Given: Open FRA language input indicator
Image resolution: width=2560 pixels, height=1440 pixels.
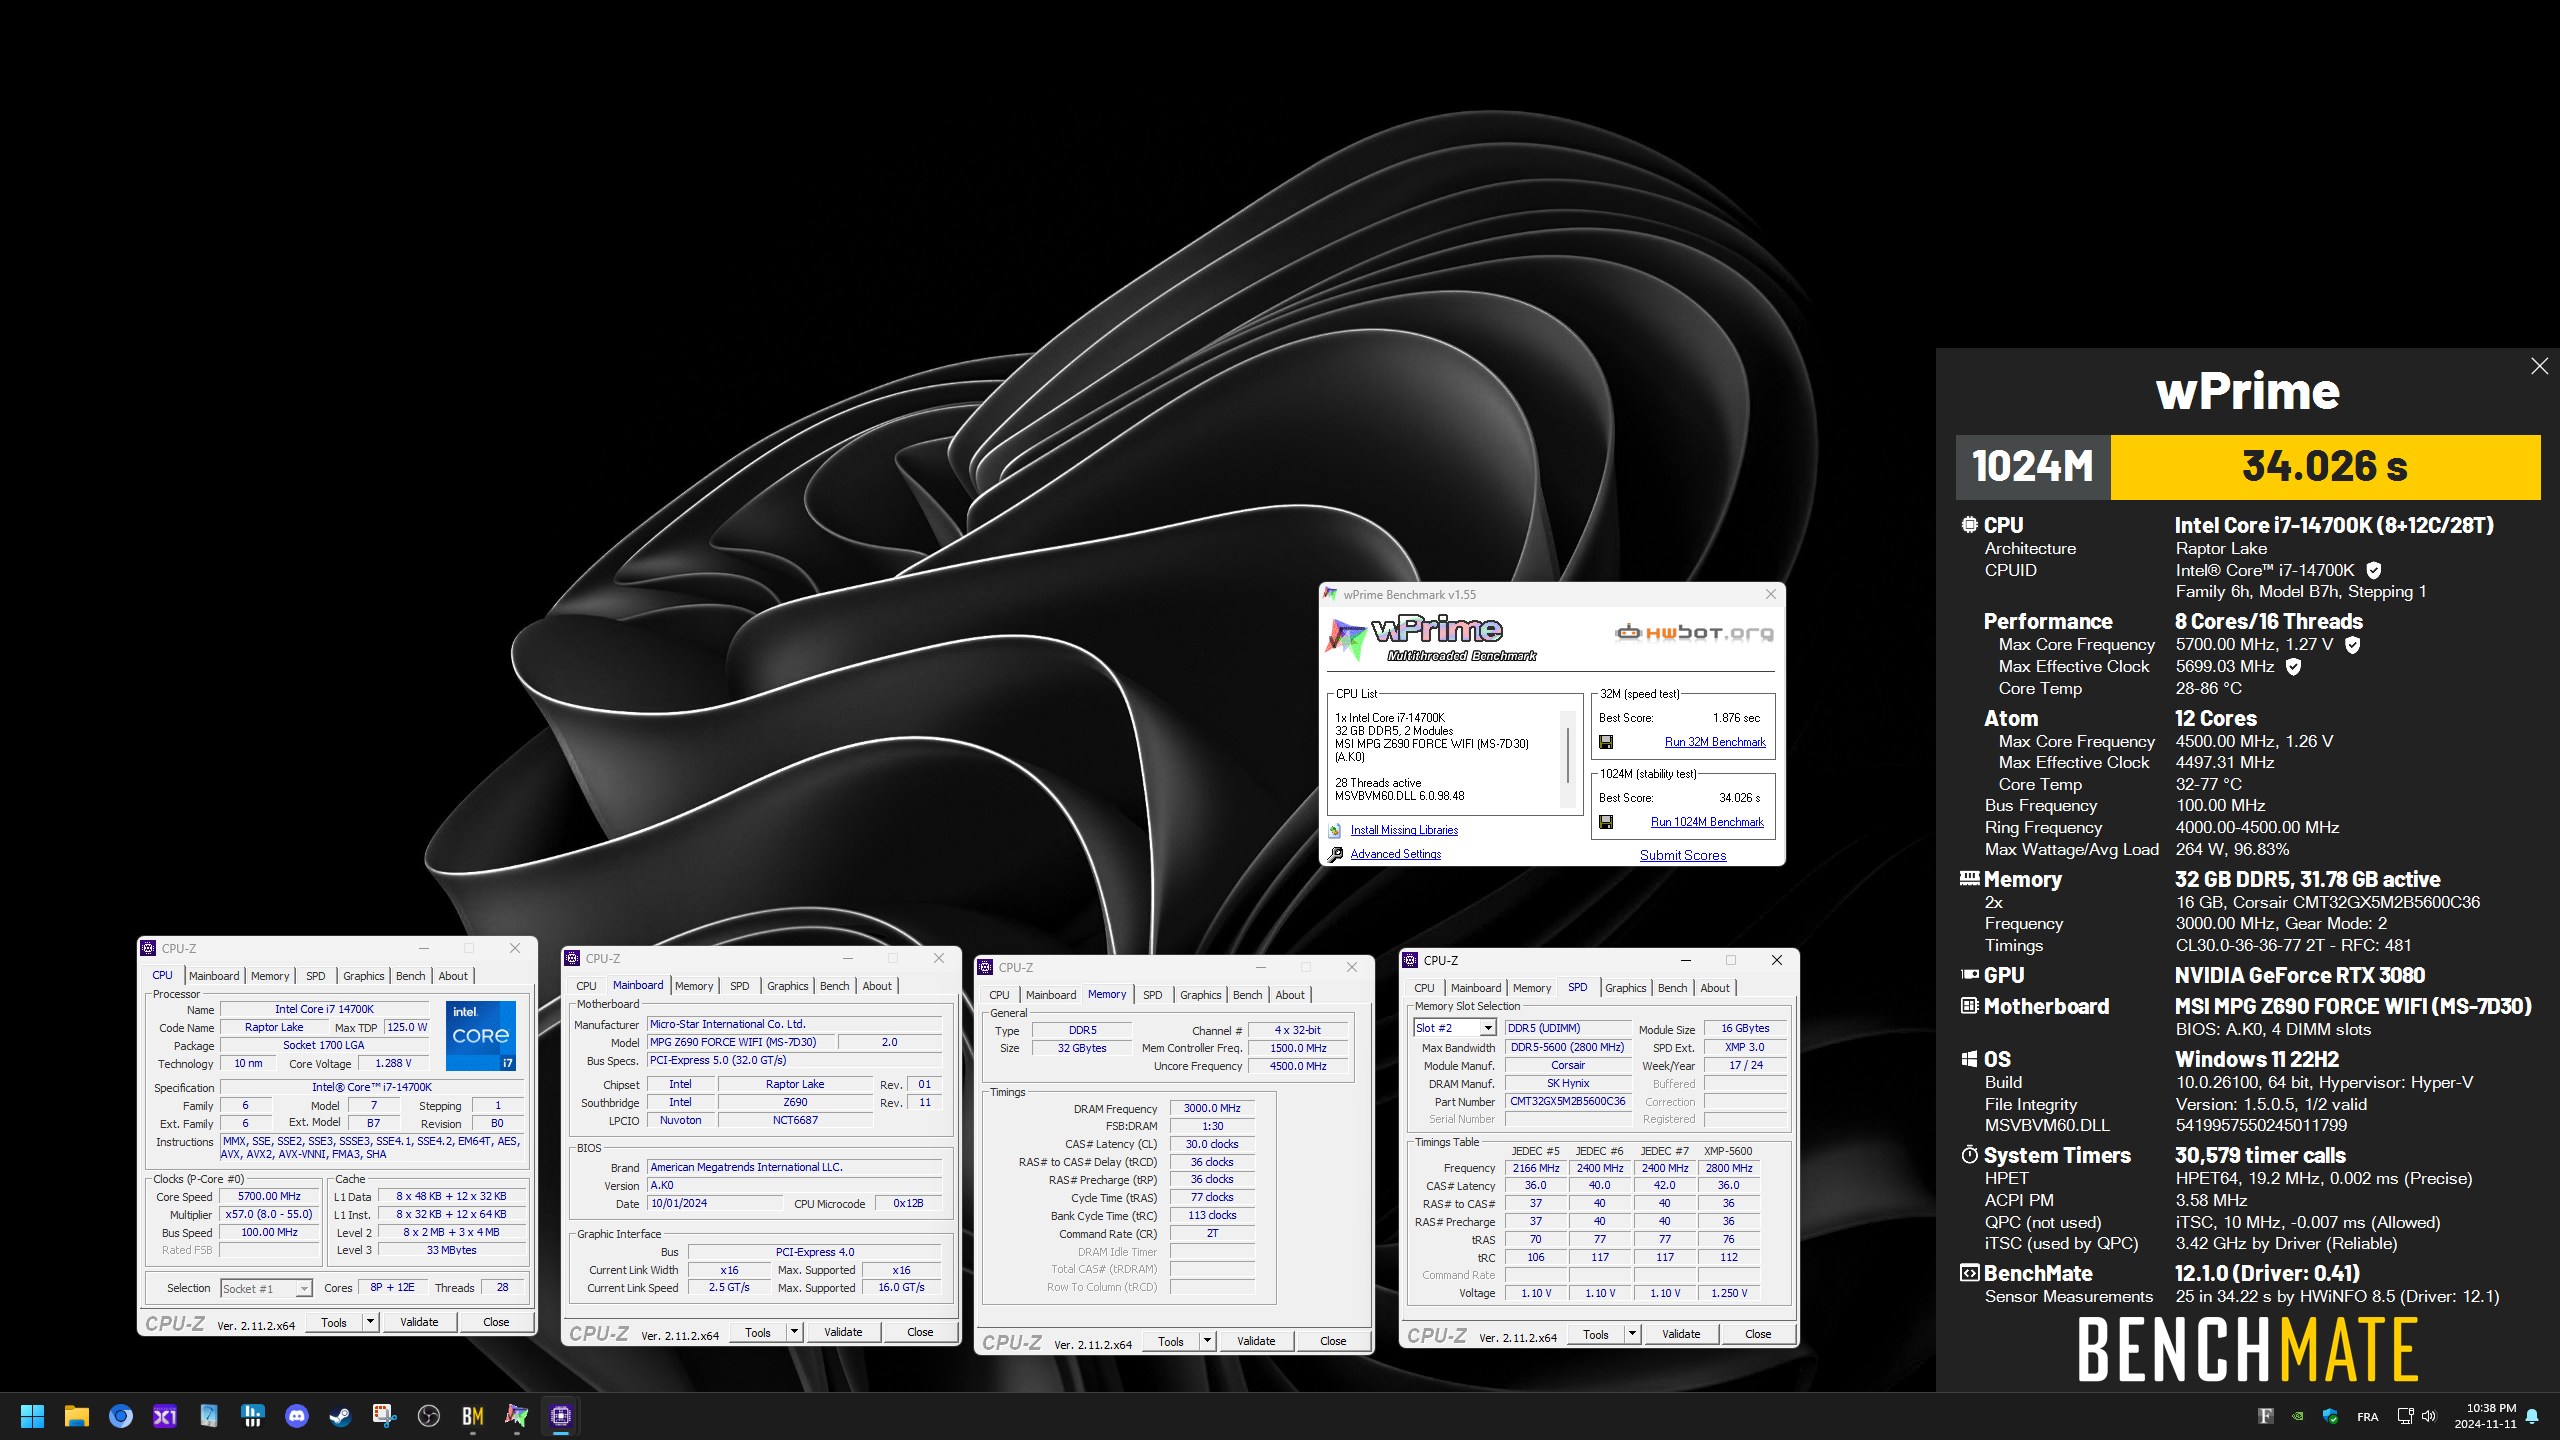Looking at the screenshot, I should 2367,1416.
